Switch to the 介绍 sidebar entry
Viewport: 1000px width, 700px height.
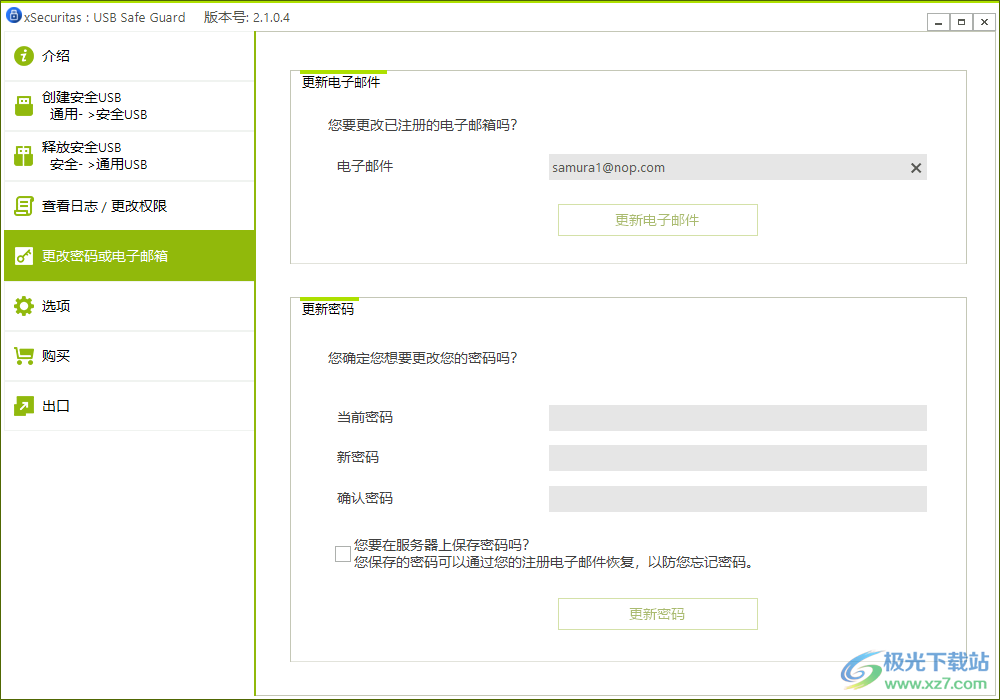click(55, 56)
